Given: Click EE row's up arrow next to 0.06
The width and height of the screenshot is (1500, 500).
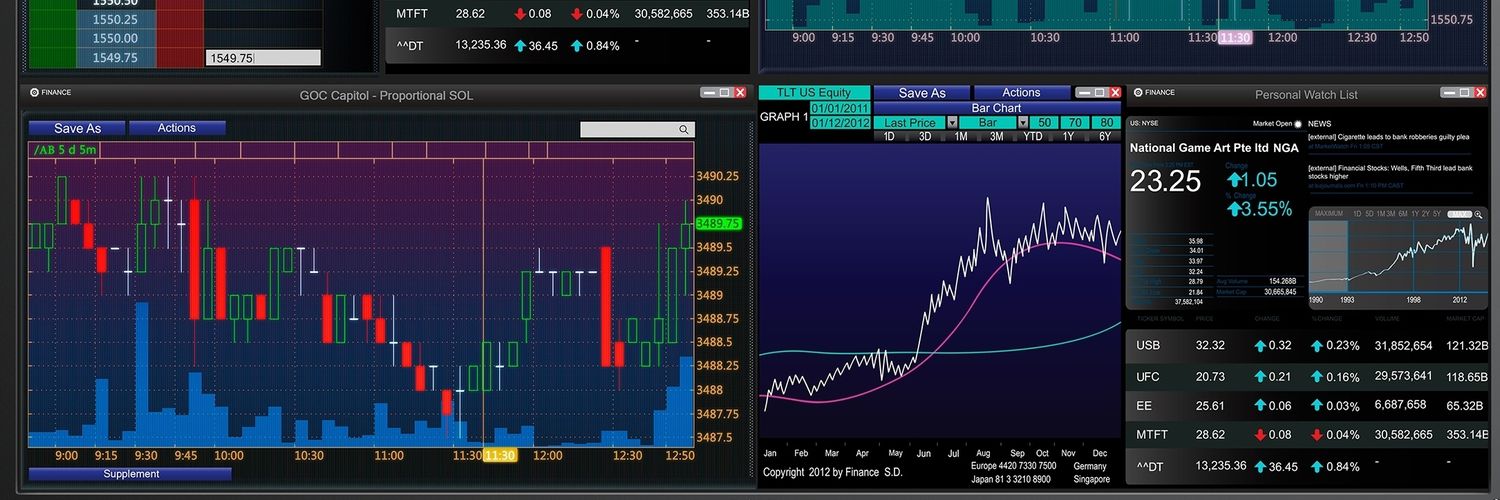Looking at the screenshot, I should pos(1260,406).
